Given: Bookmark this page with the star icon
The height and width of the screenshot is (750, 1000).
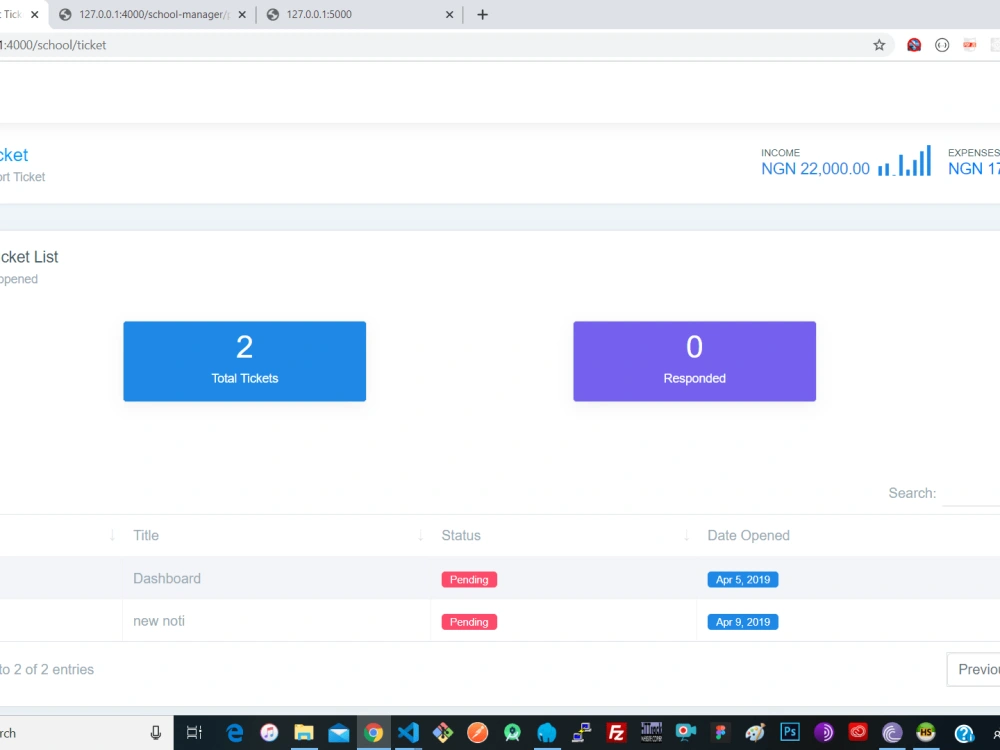Looking at the screenshot, I should pos(879,45).
